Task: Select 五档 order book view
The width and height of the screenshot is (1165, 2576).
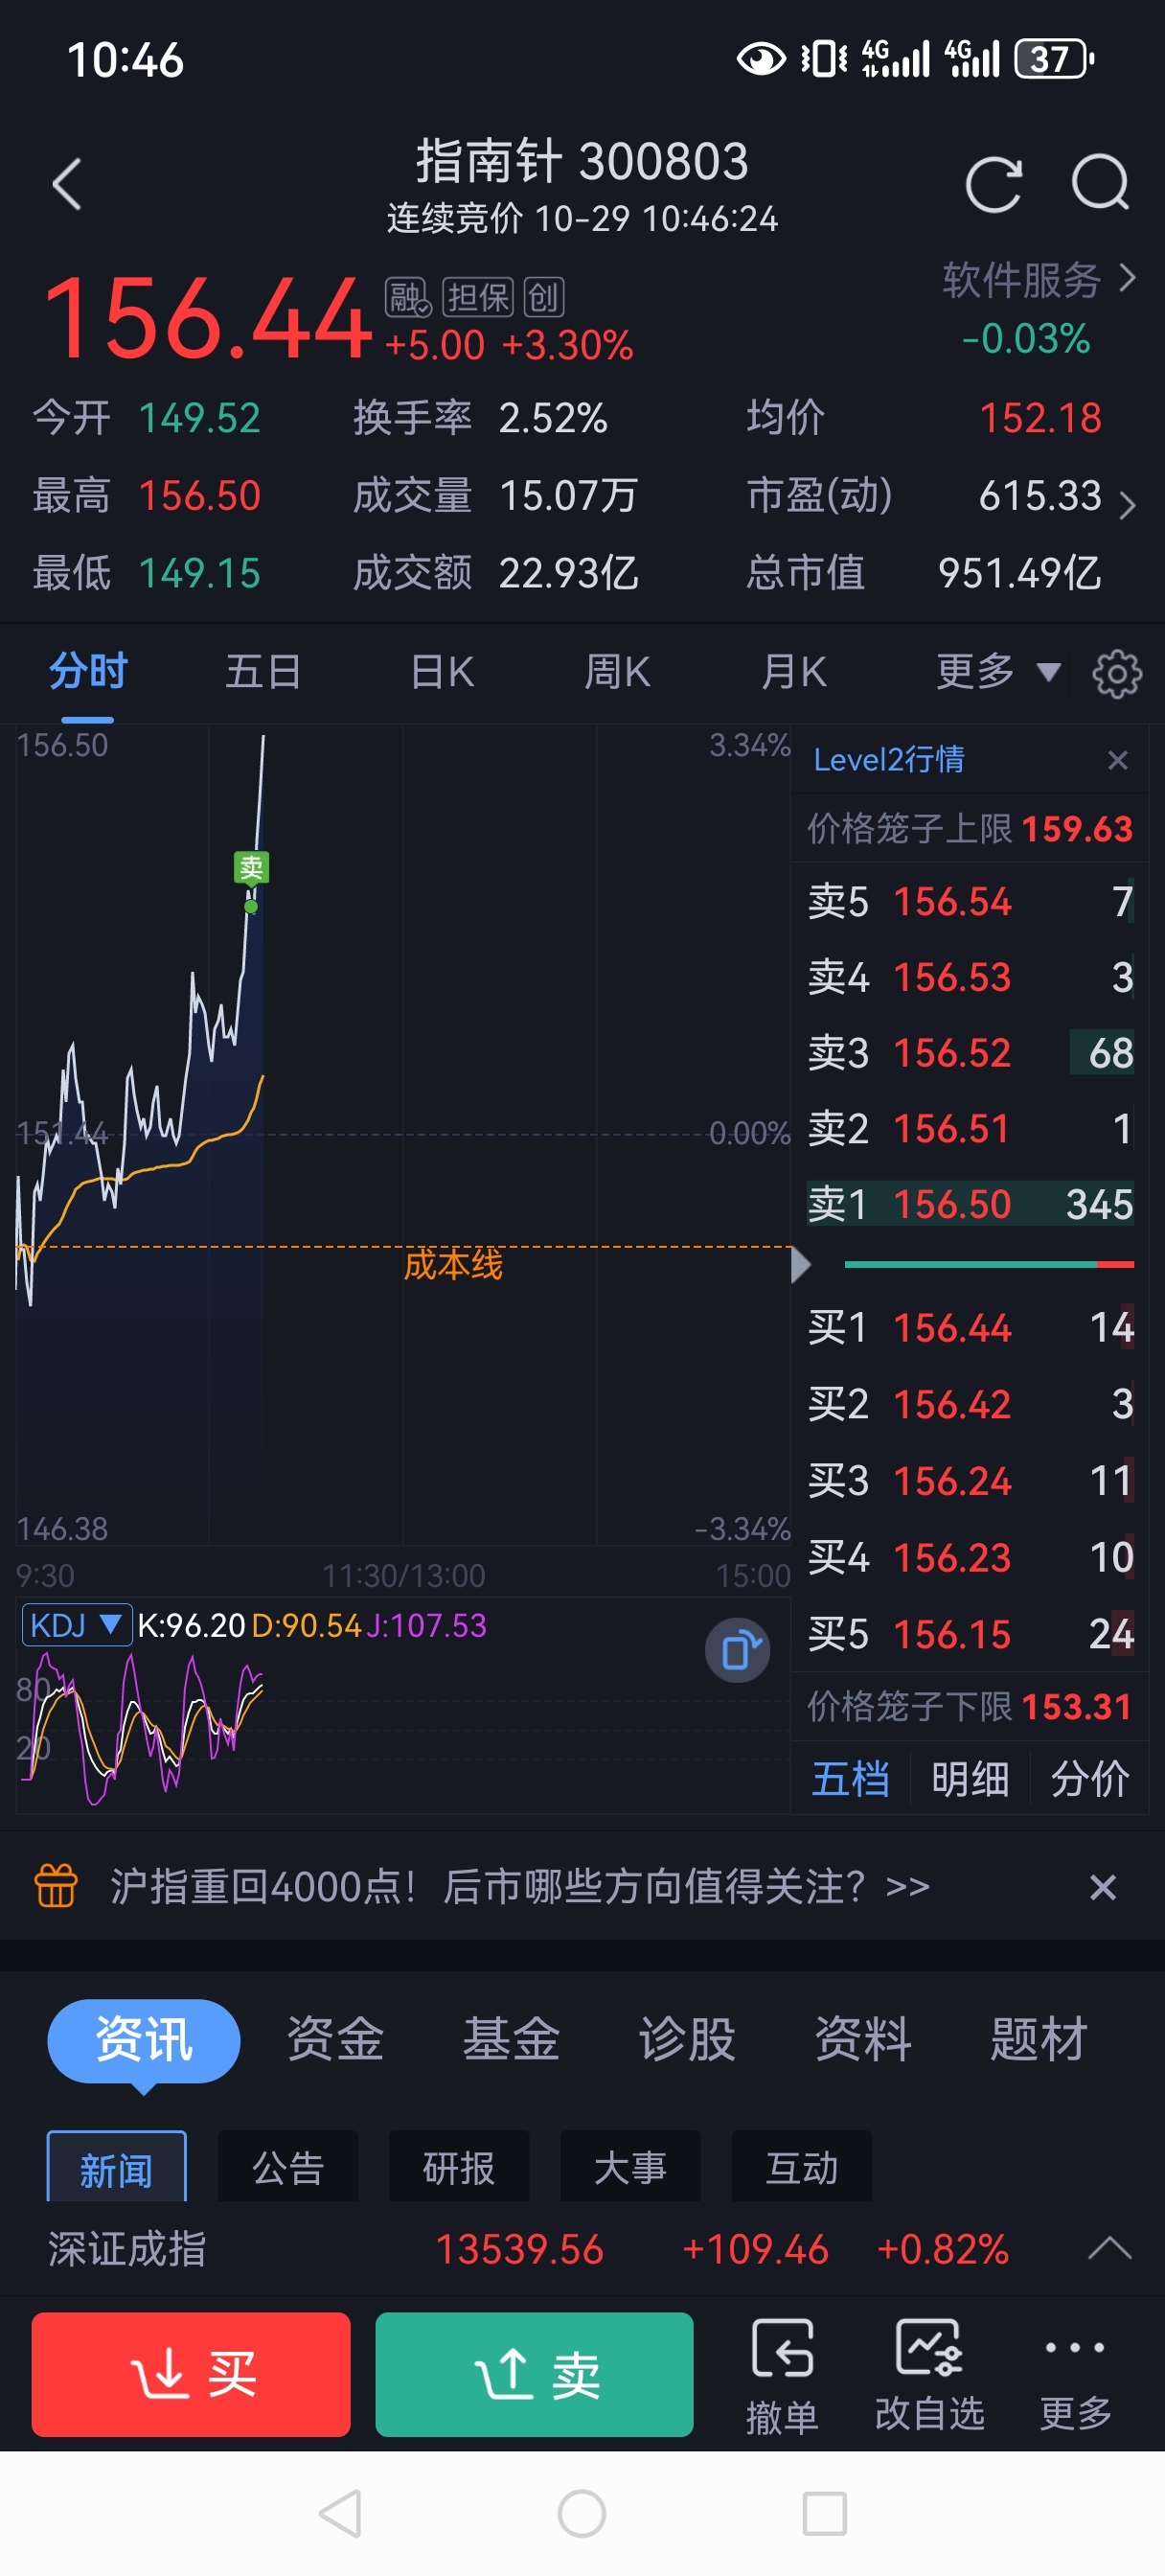Action: [850, 1779]
